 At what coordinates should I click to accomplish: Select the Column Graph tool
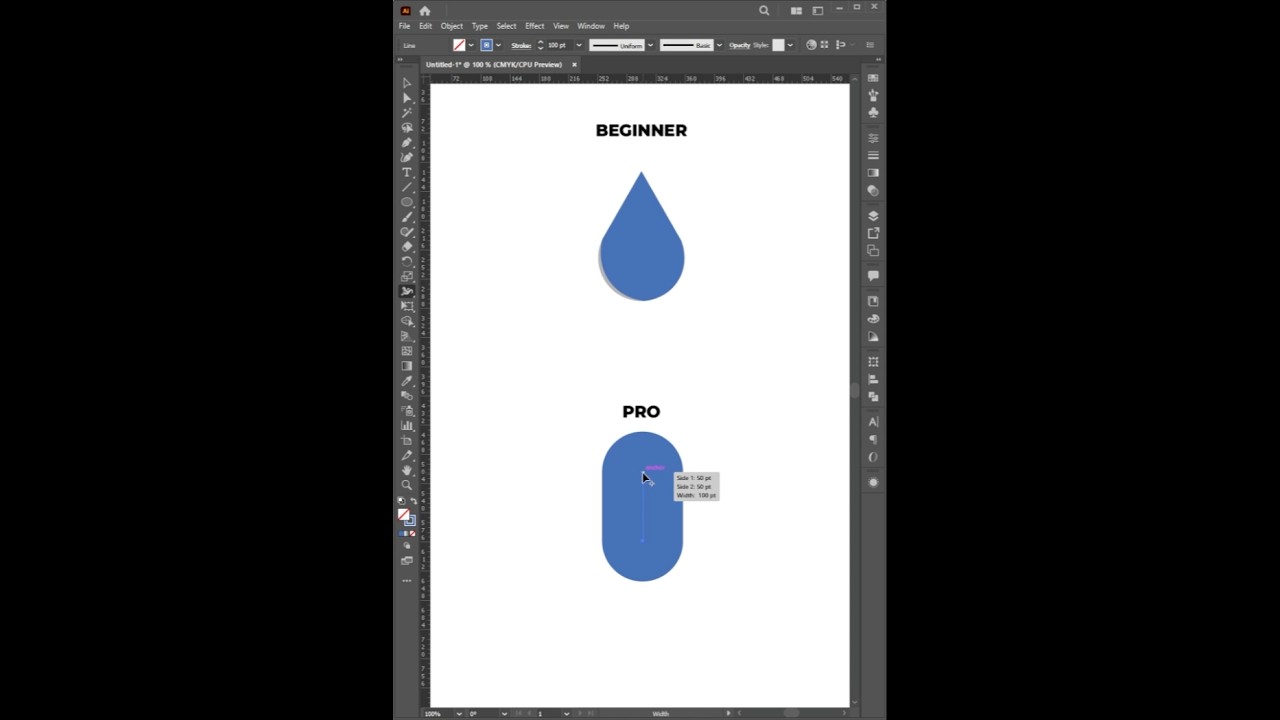[407, 426]
